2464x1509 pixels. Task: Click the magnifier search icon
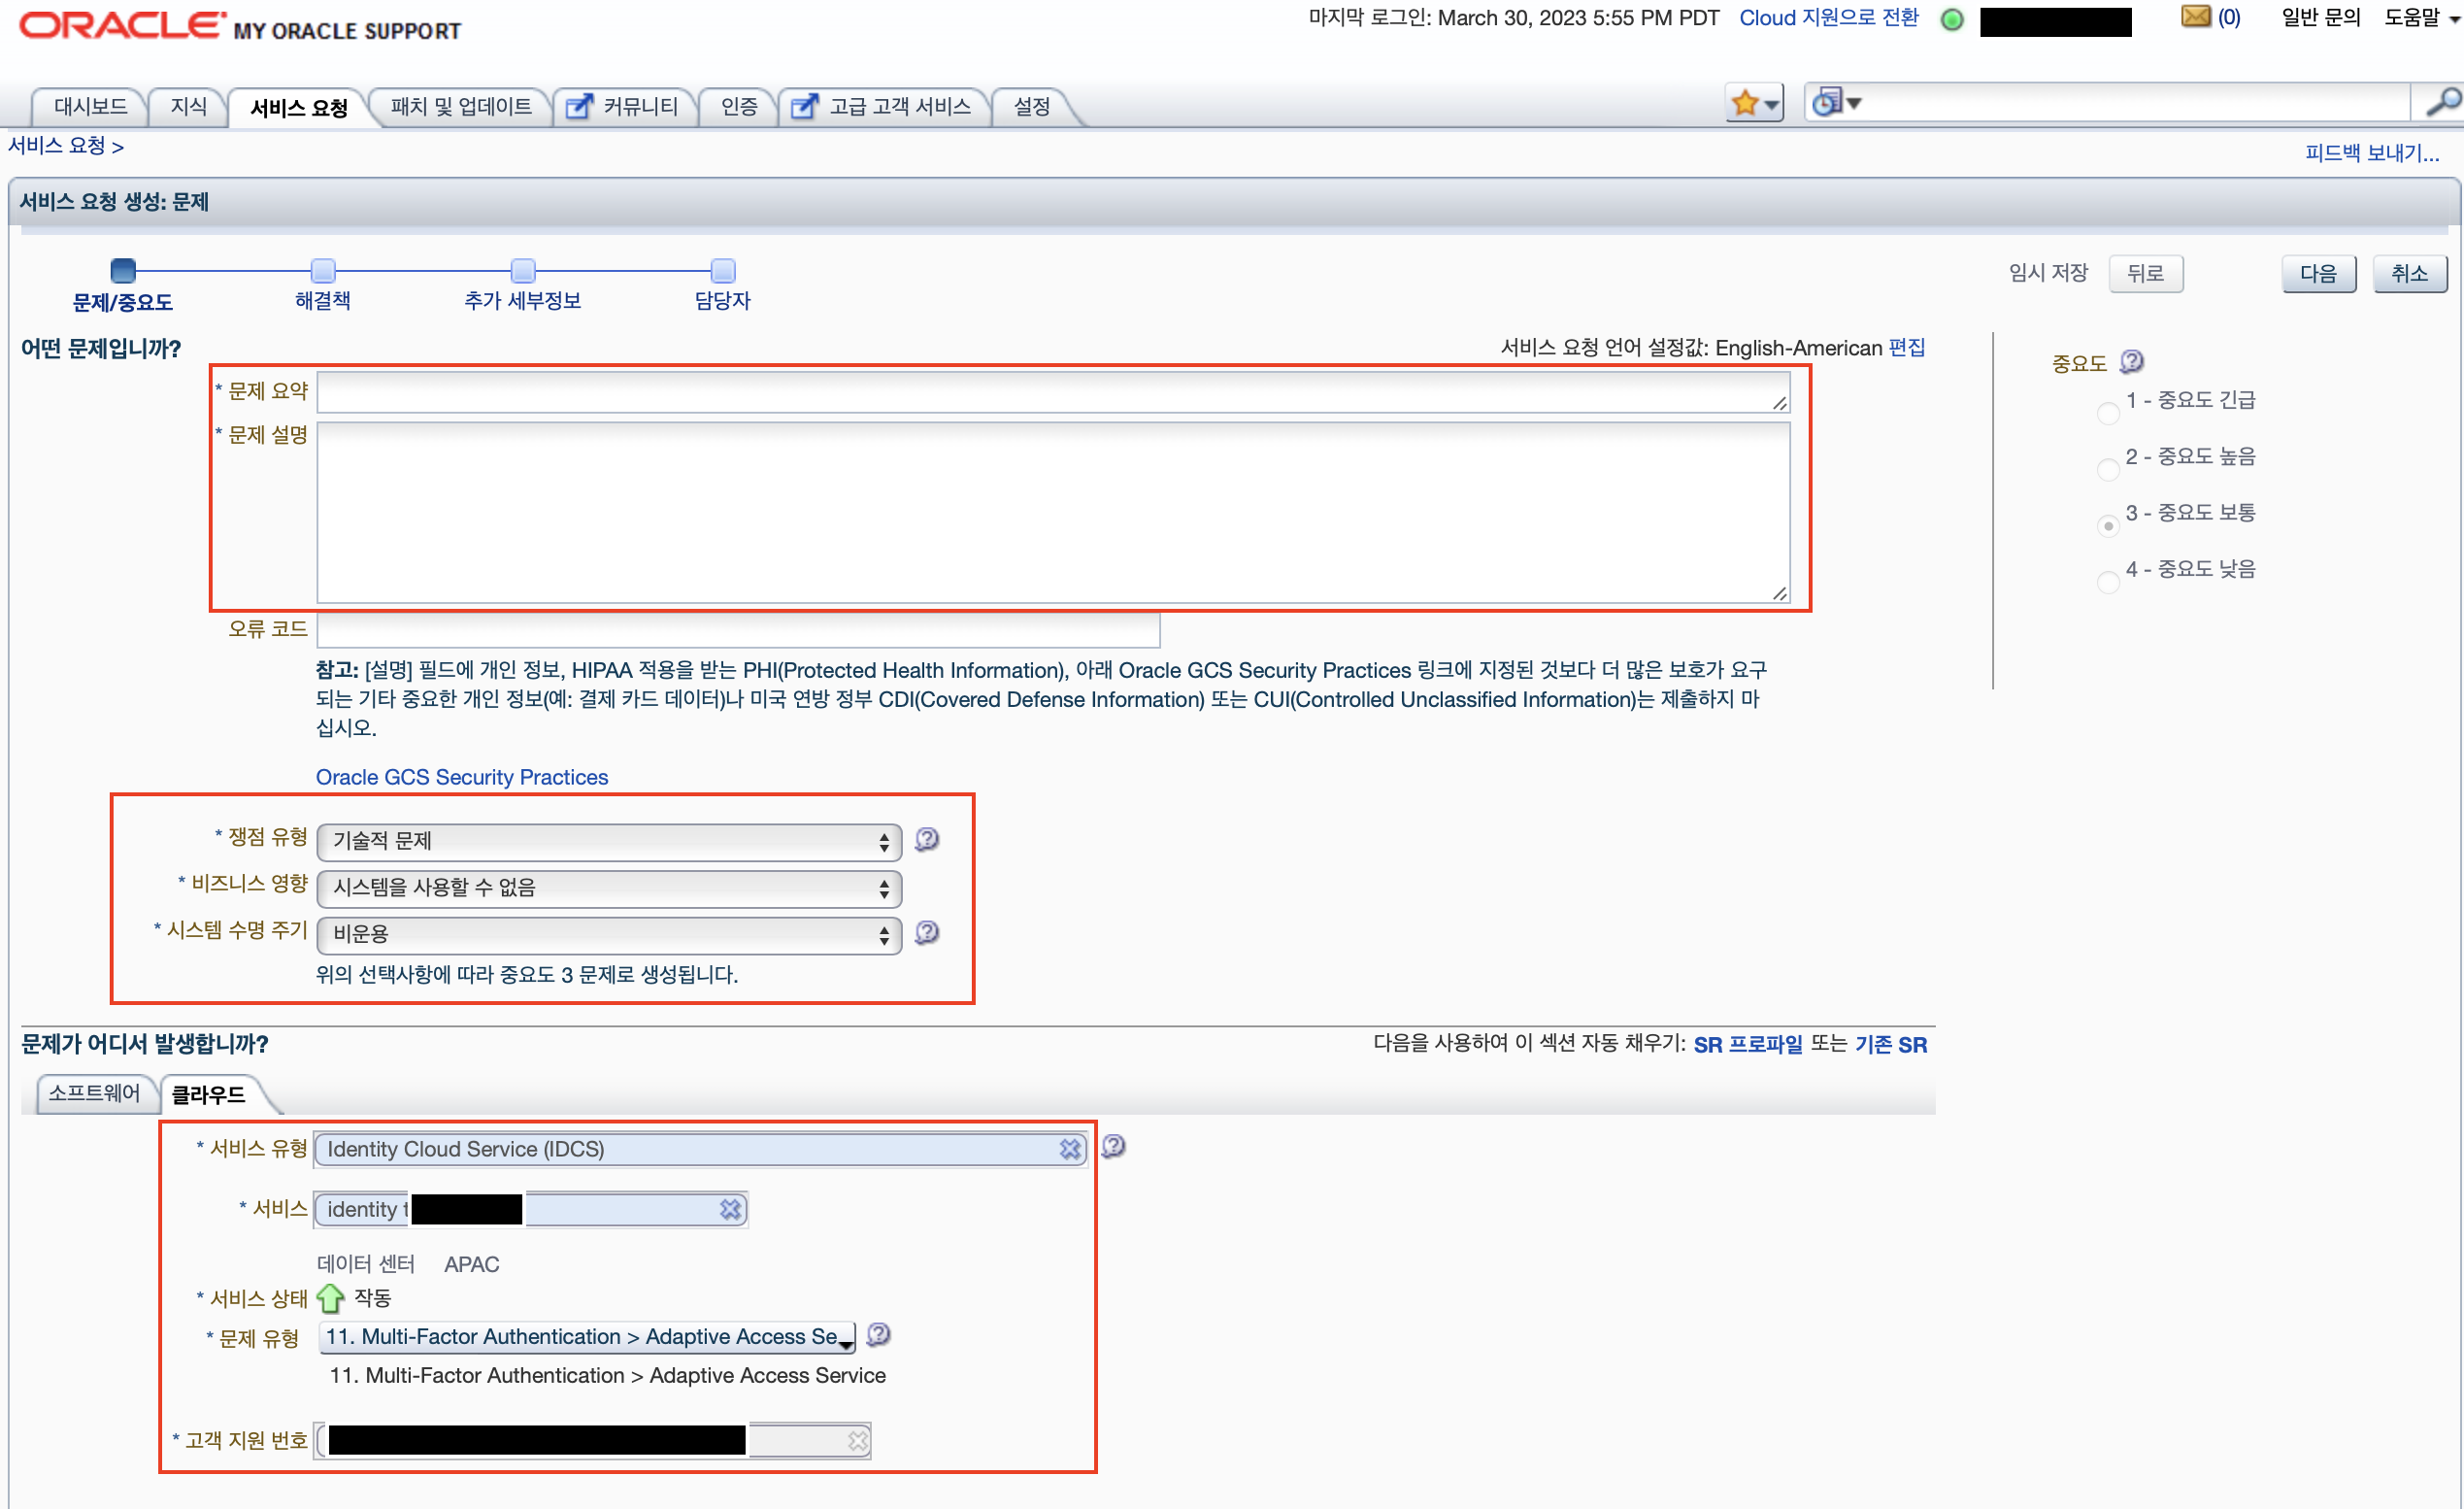[x=2441, y=102]
